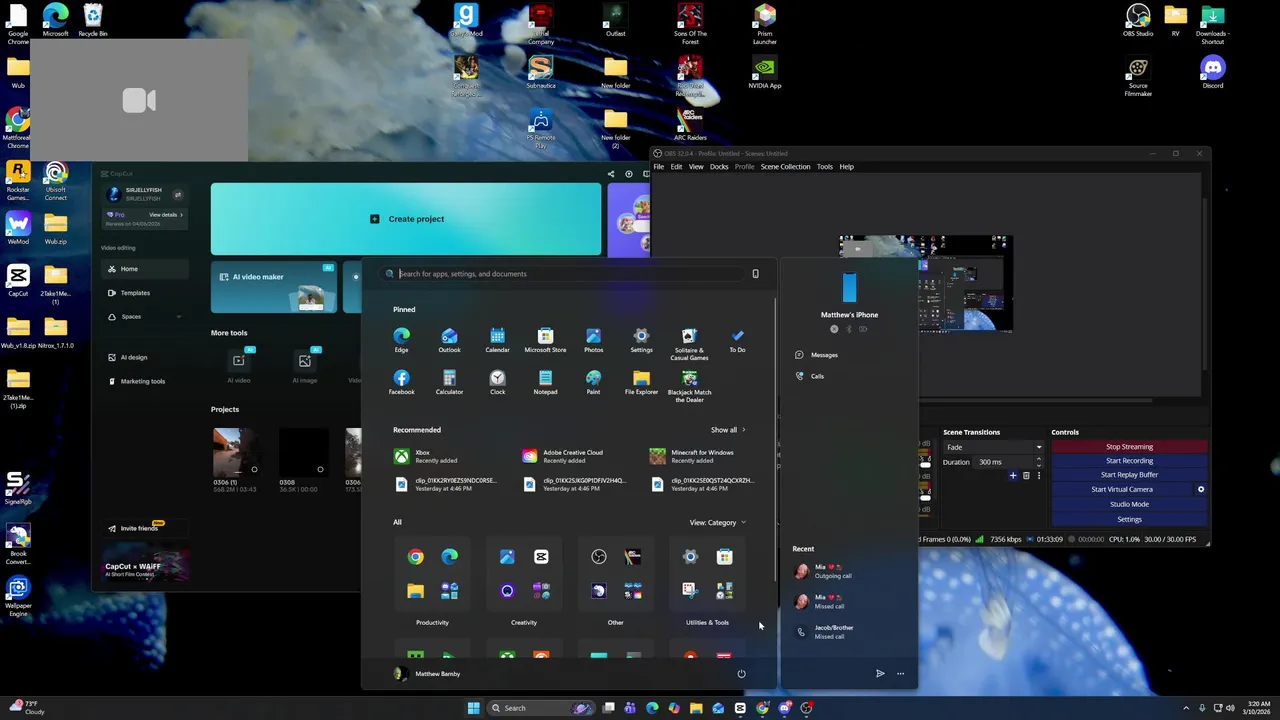Launch Paint from pinned apps
The width and height of the screenshot is (1280, 720).
coord(593,382)
